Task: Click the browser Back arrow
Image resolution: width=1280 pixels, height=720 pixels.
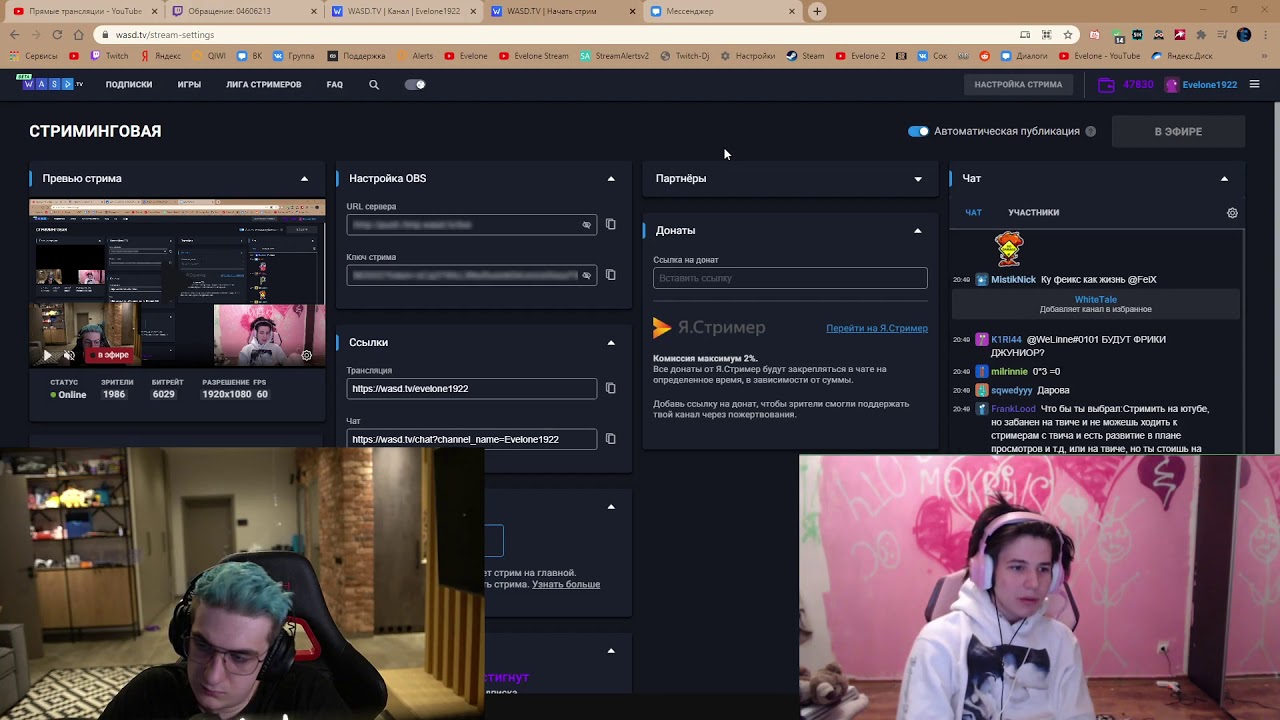Action: [x=14, y=35]
